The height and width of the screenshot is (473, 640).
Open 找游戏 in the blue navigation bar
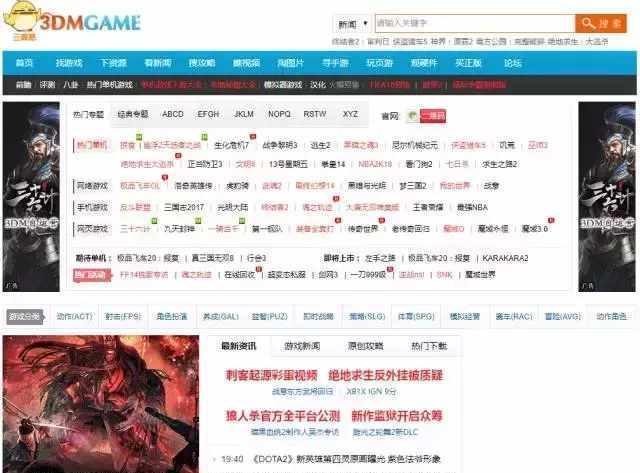pyautogui.click(x=69, y=63)
